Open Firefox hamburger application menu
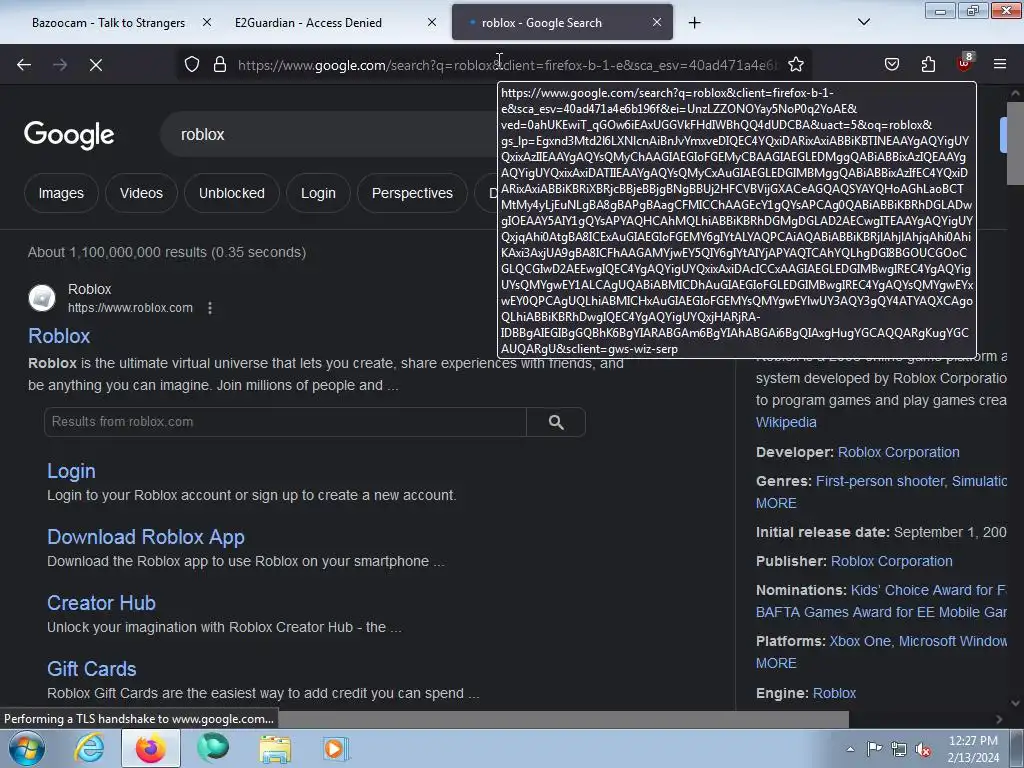This screenshot has width=1024, height=768. 1000,65
